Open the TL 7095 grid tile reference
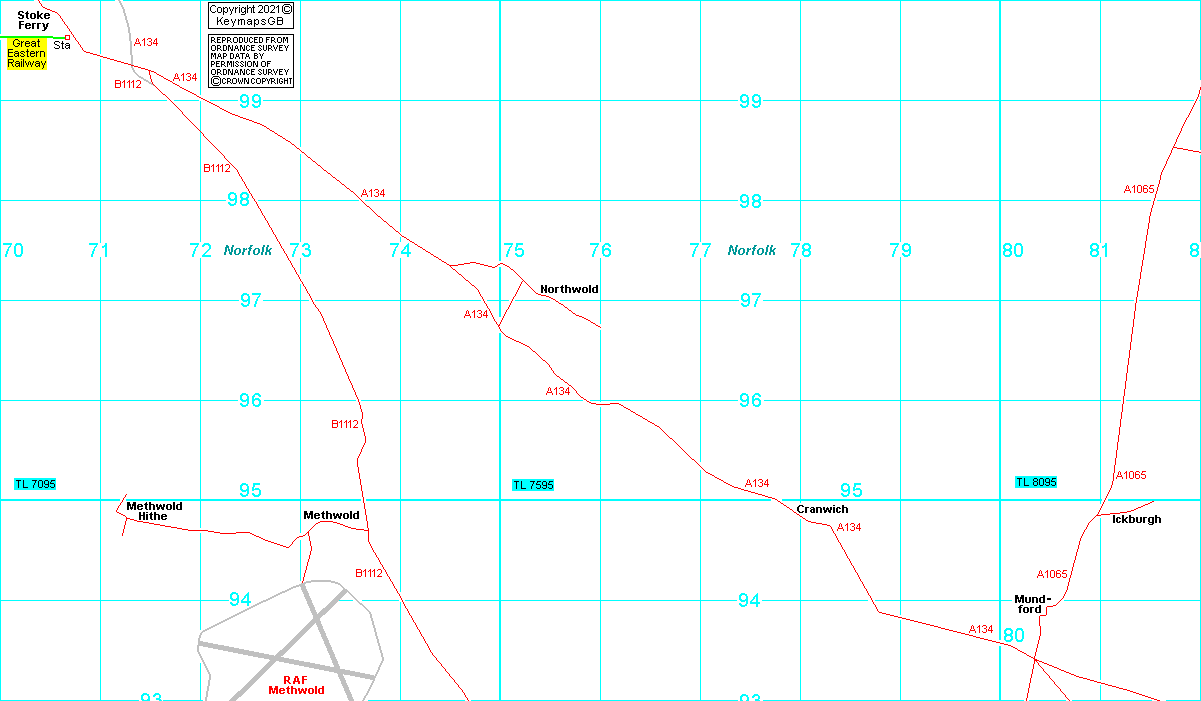This screenshot has width=1201, height=701. point(35,484)
